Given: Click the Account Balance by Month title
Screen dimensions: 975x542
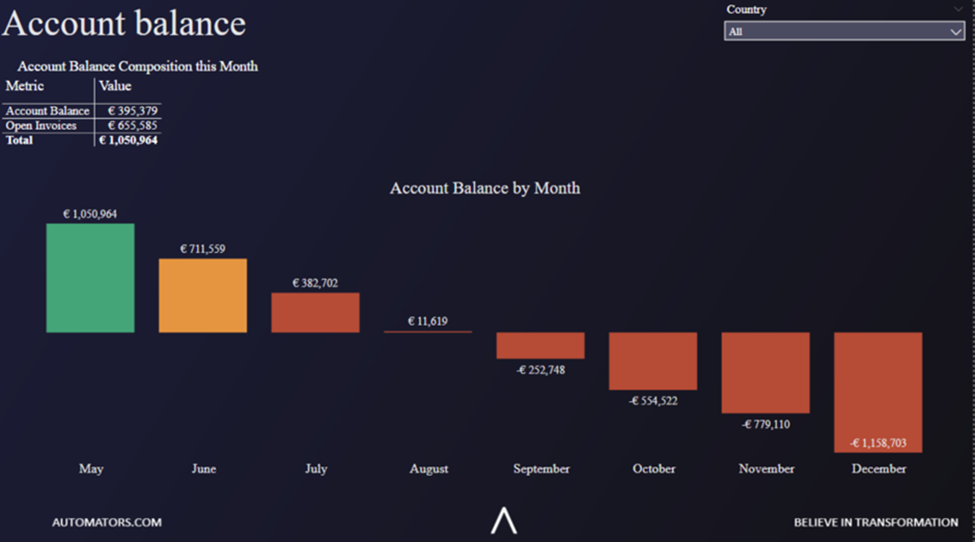Looking at the screenshot, I should pyautogui.click(x=485, y=188).
